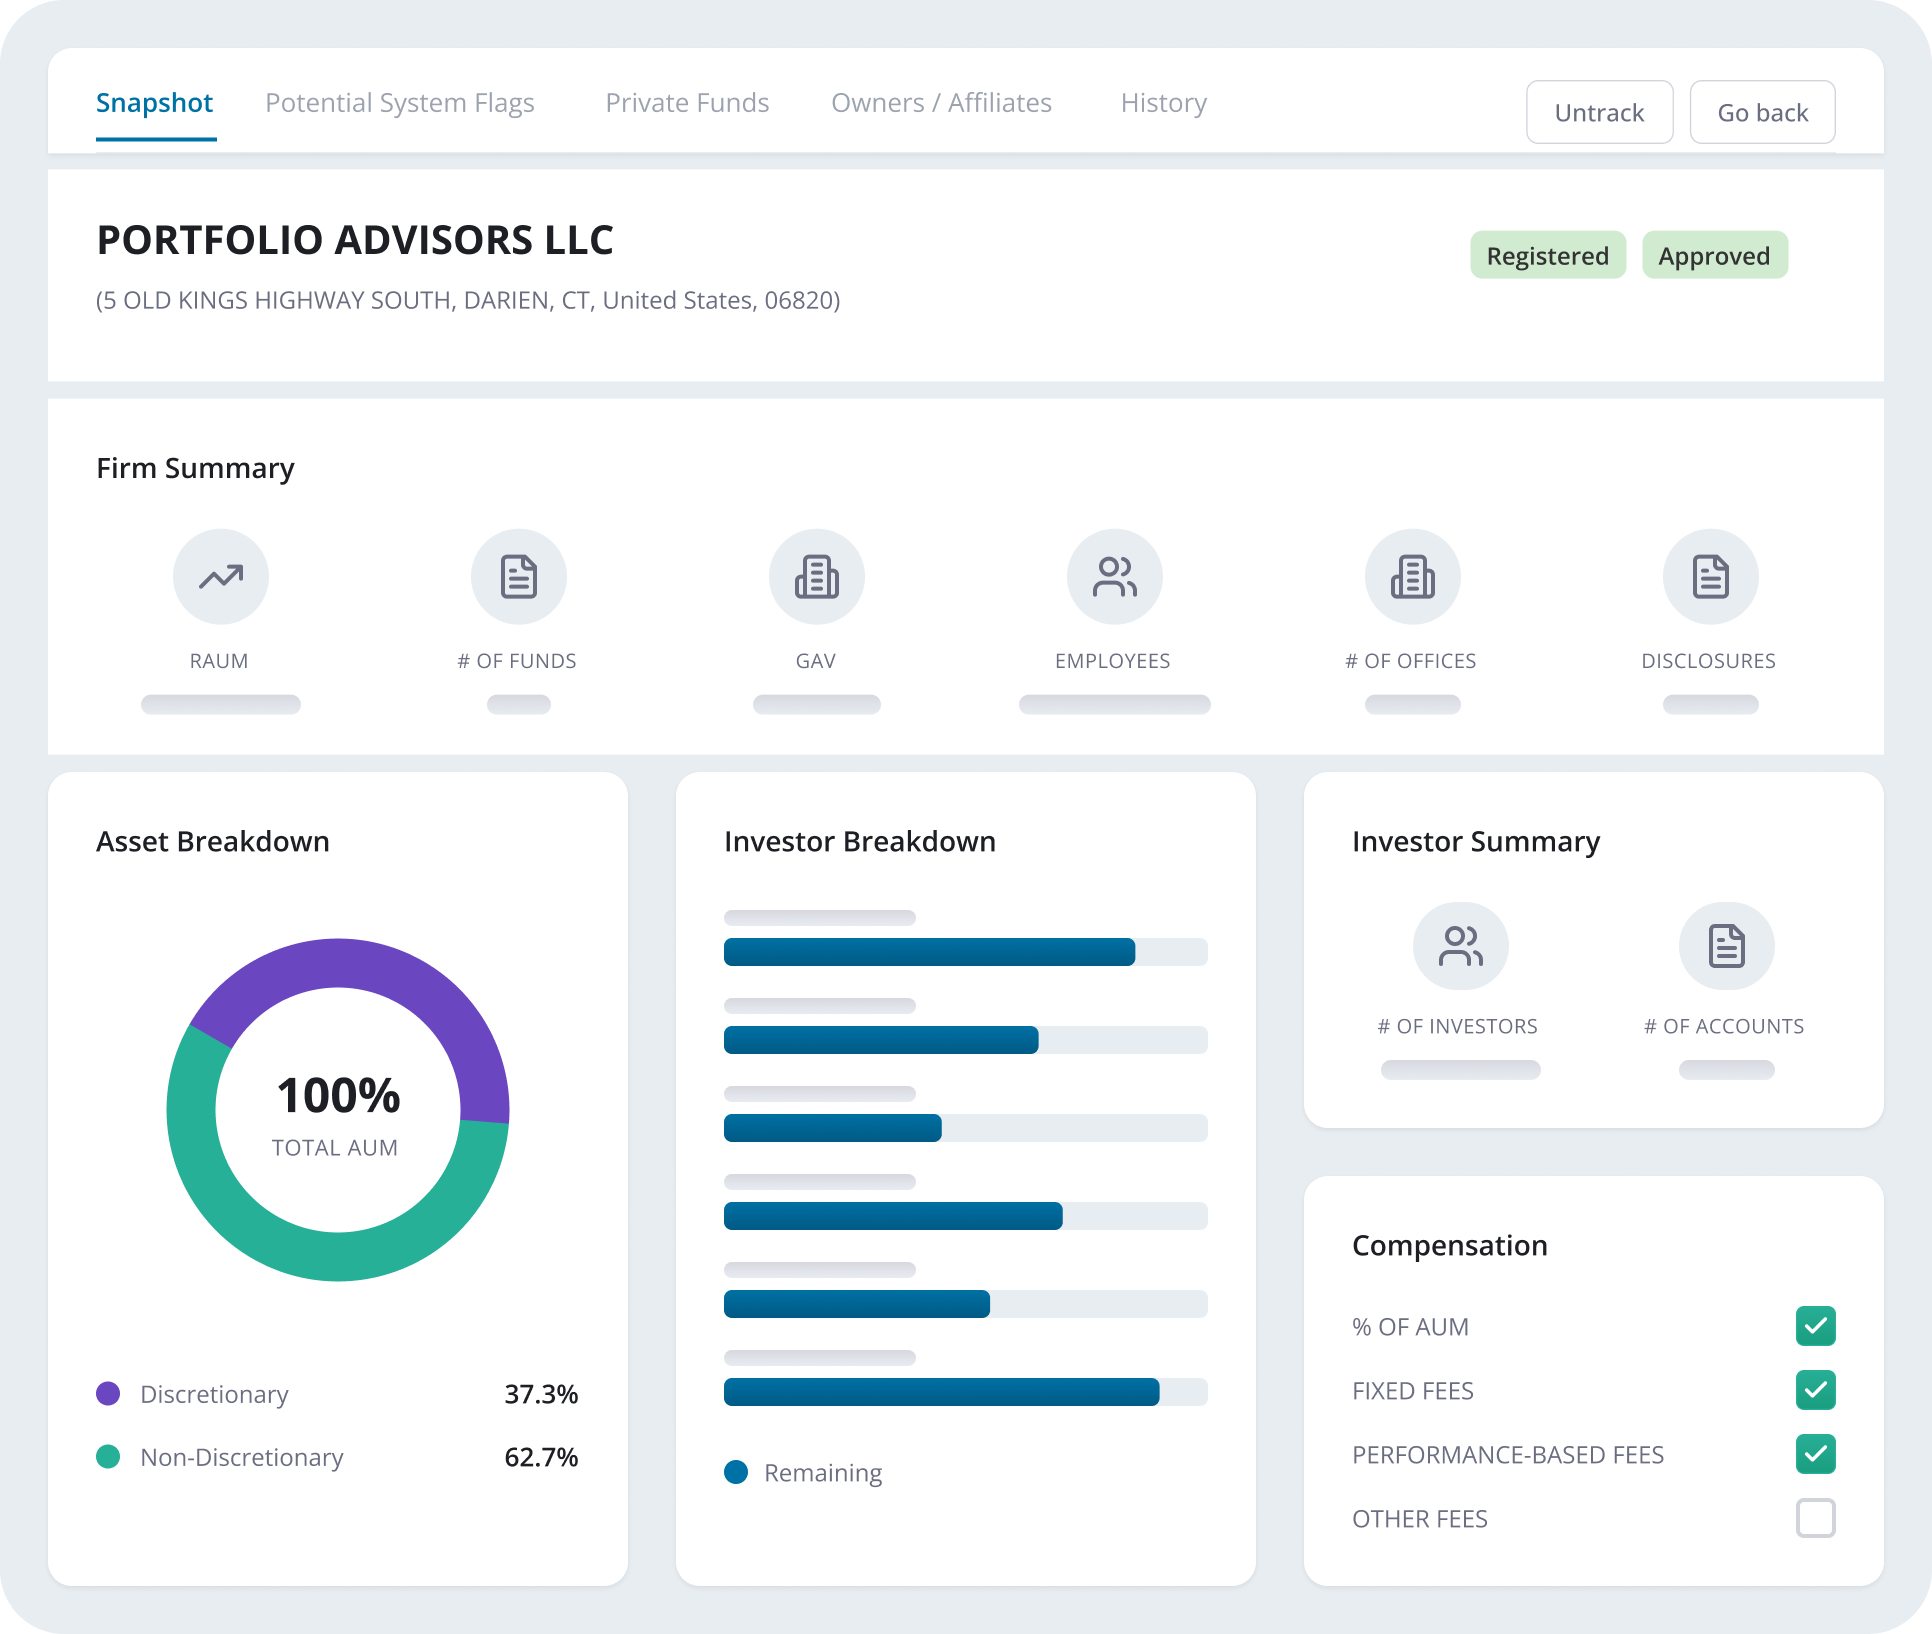Image resolution: width=1932 pixels, height=1634 pixels.
Task: Click the purple Discretionary legend dot
Action: [108, 1393]
